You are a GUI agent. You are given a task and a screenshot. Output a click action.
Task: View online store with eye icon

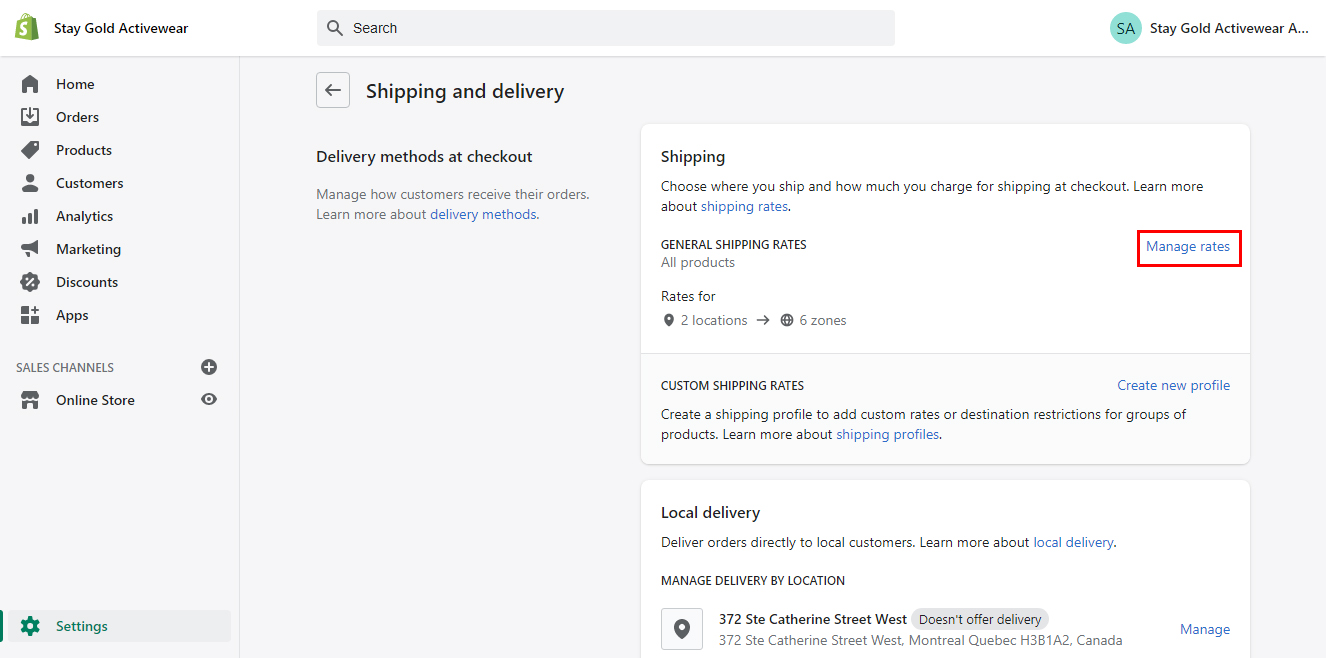click(209, 399)
